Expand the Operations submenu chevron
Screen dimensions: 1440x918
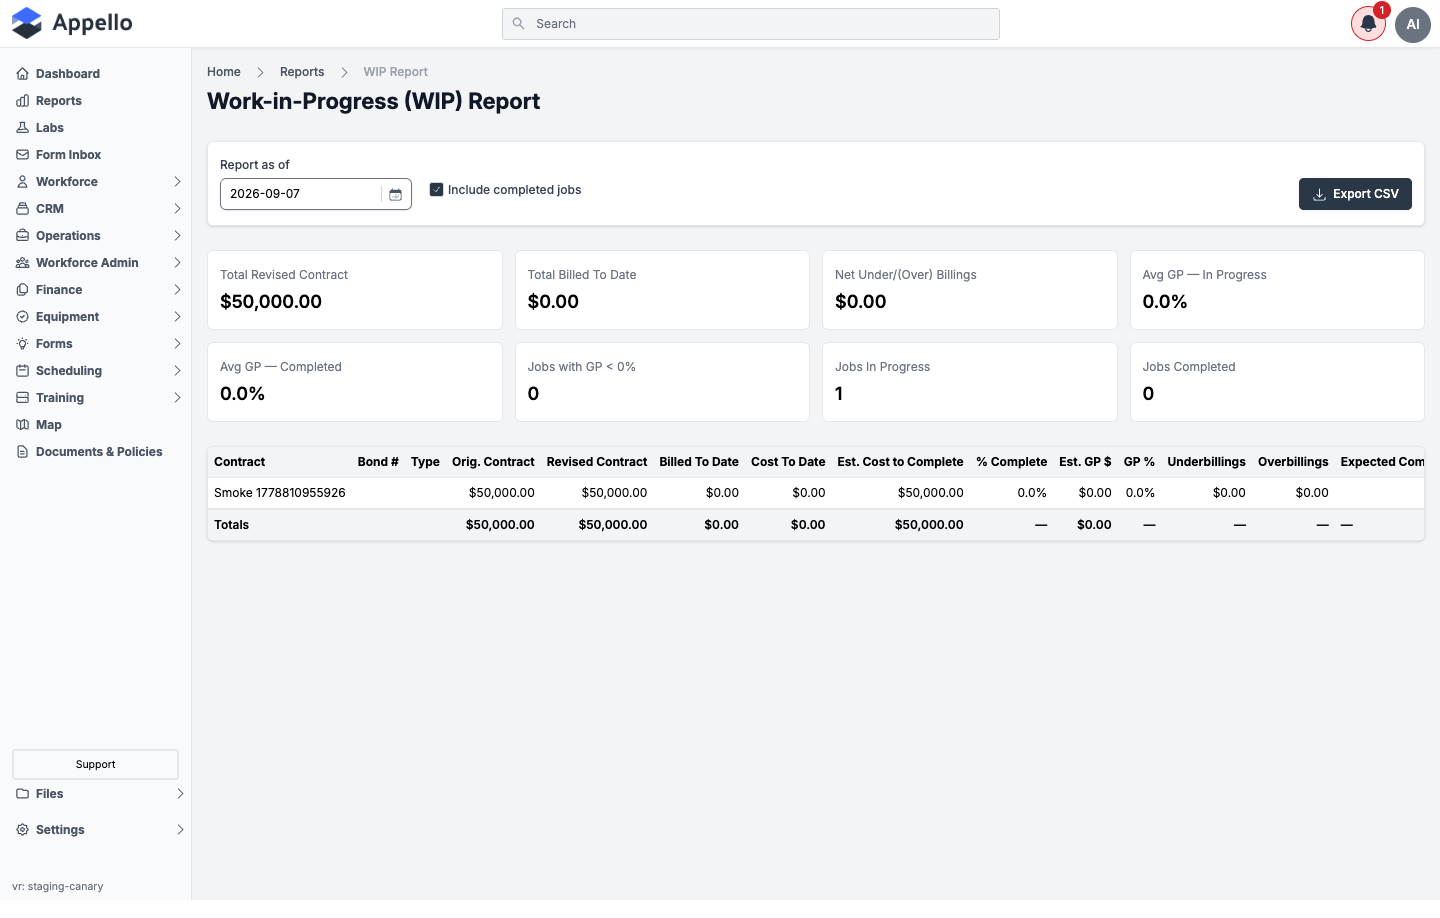click(177, 236)
